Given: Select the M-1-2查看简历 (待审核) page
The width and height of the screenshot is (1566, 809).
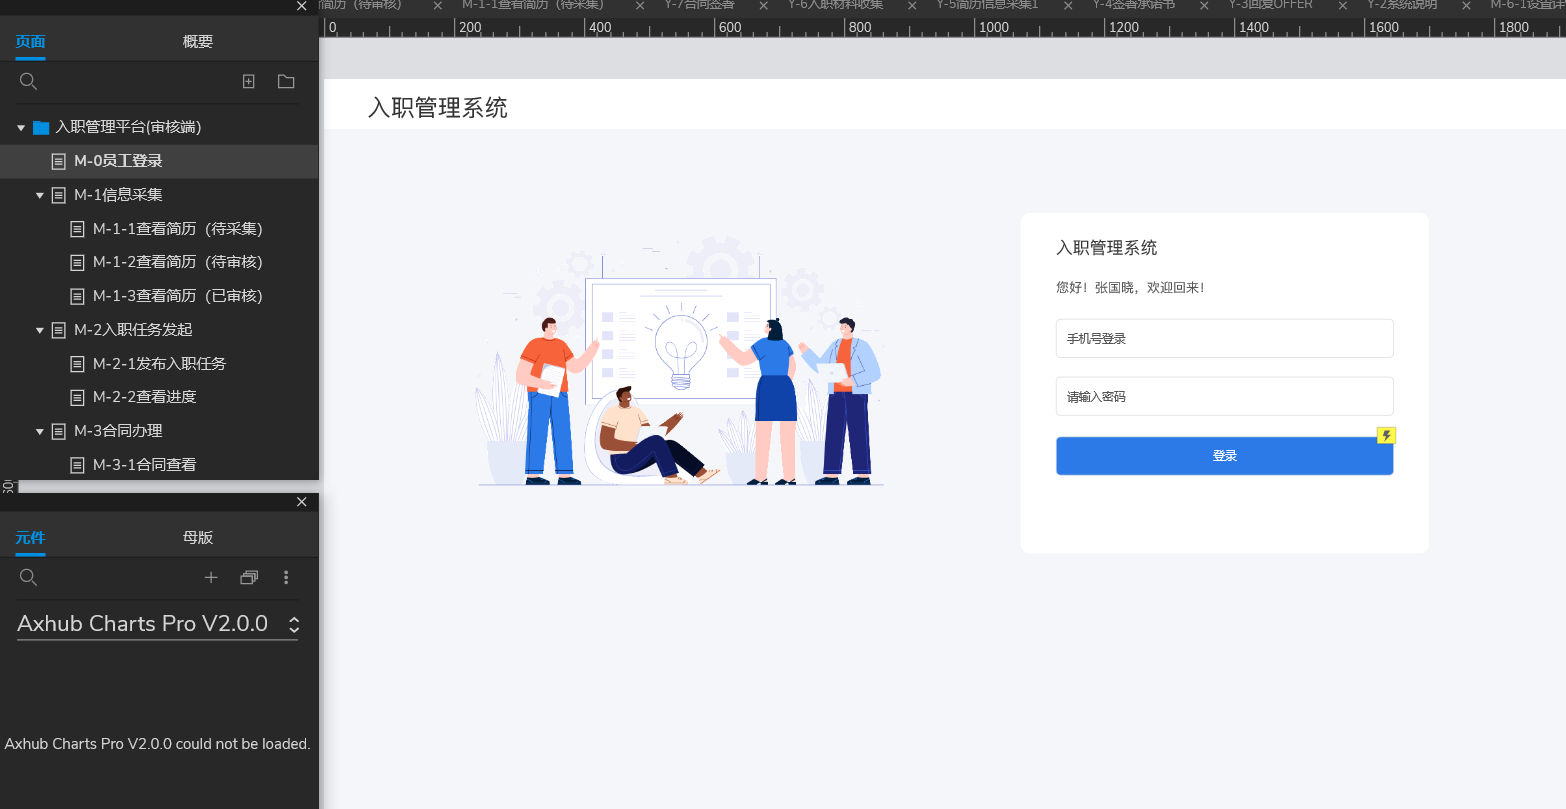Looking at the screenshot, I should (159, 262).
